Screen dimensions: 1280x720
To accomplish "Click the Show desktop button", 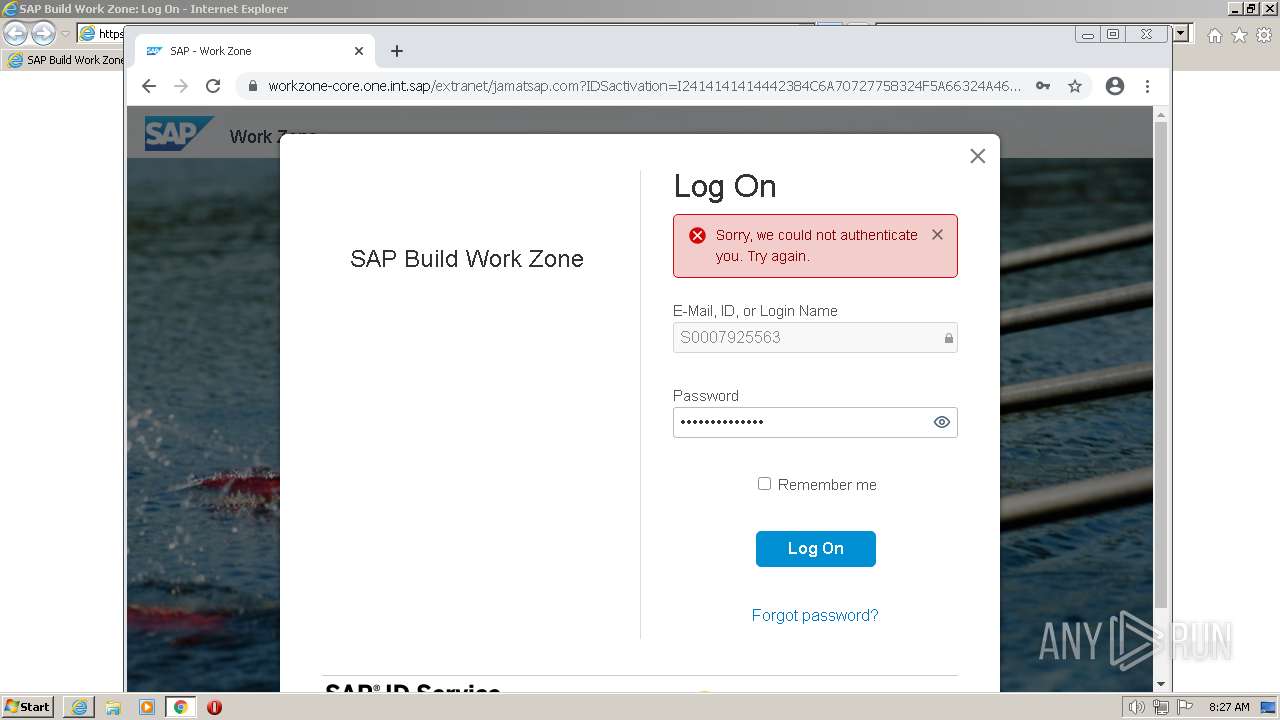I will coord(1269,707).
